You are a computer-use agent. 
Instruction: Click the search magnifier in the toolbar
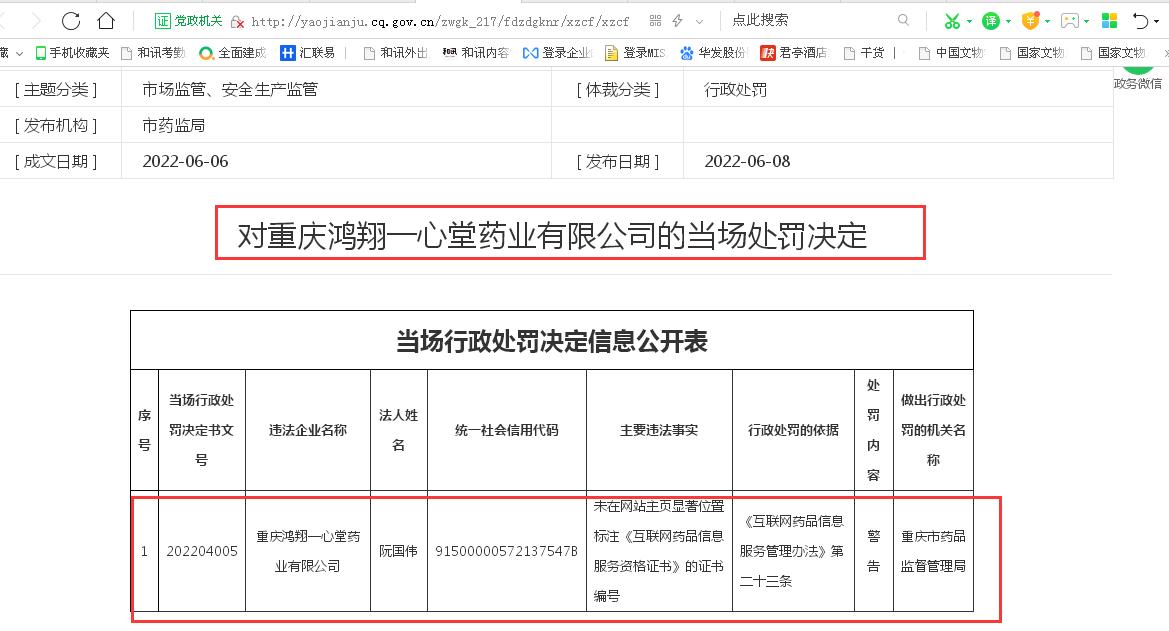click(903, 19)
